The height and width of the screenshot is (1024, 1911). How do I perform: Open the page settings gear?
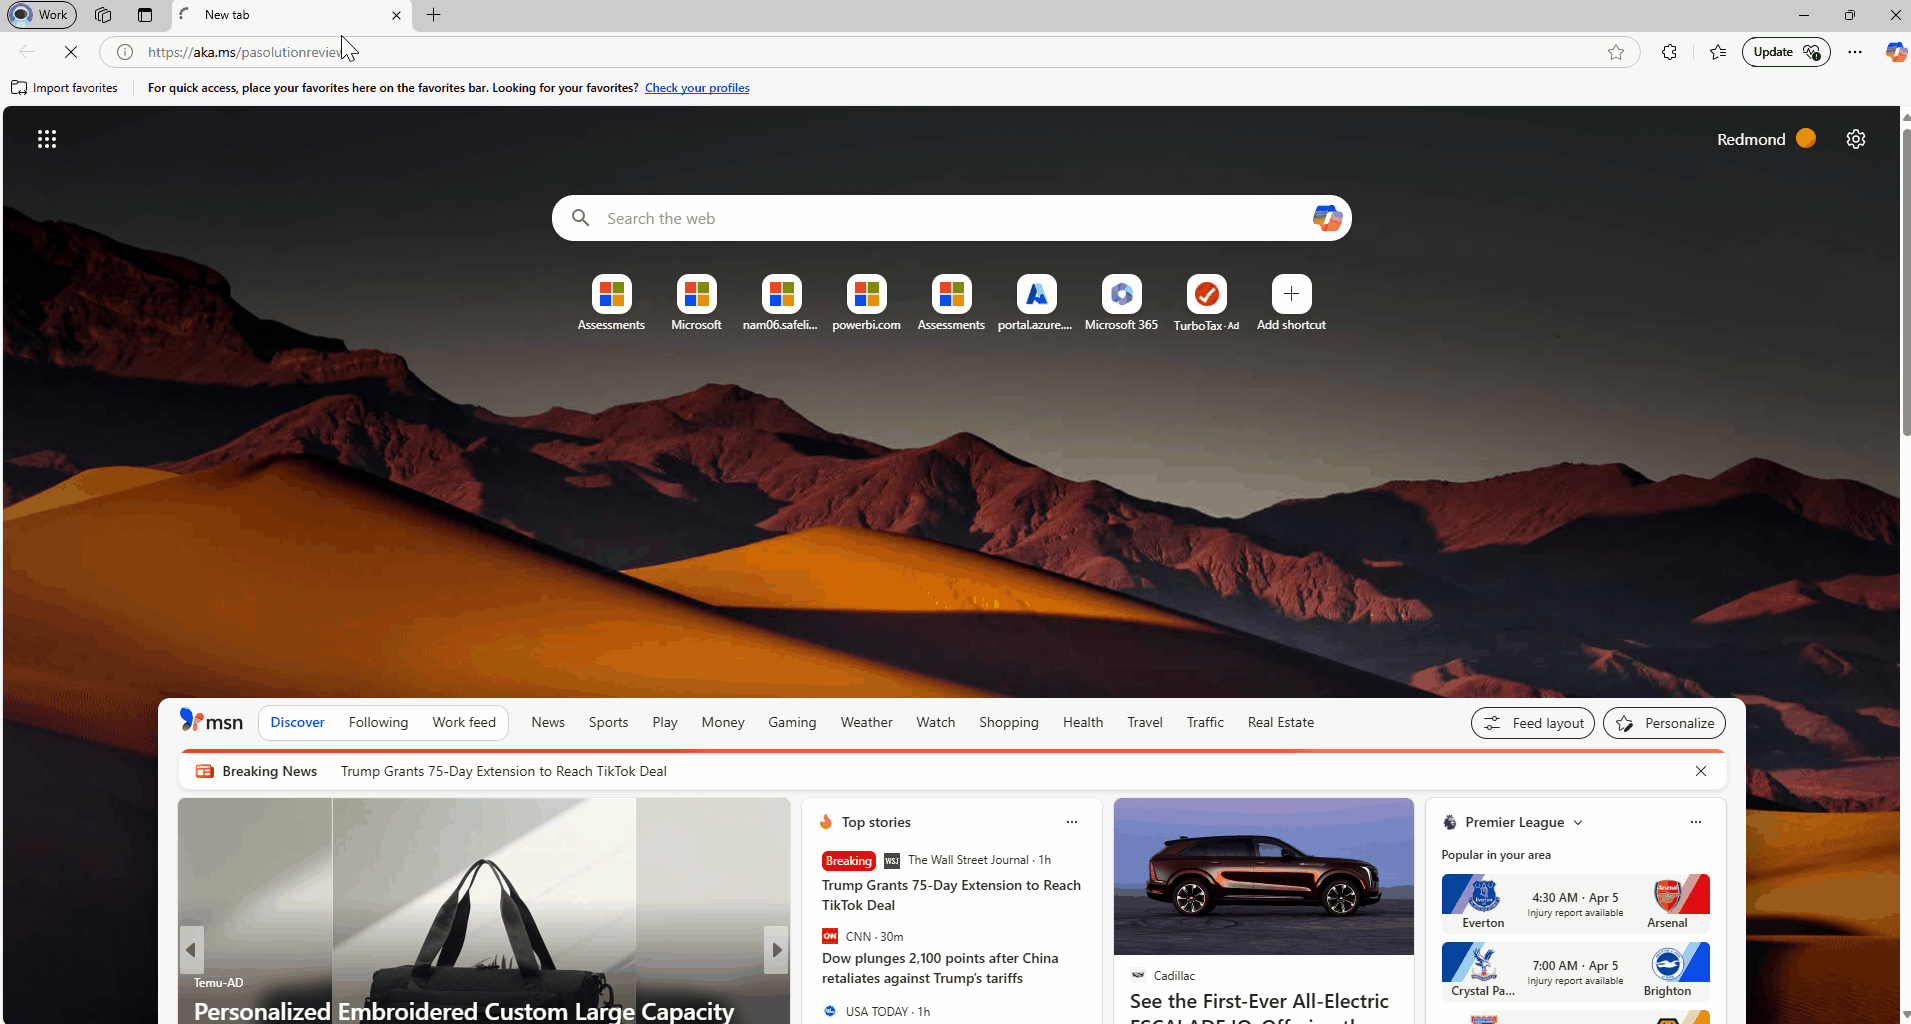(x=1856, y=138)
